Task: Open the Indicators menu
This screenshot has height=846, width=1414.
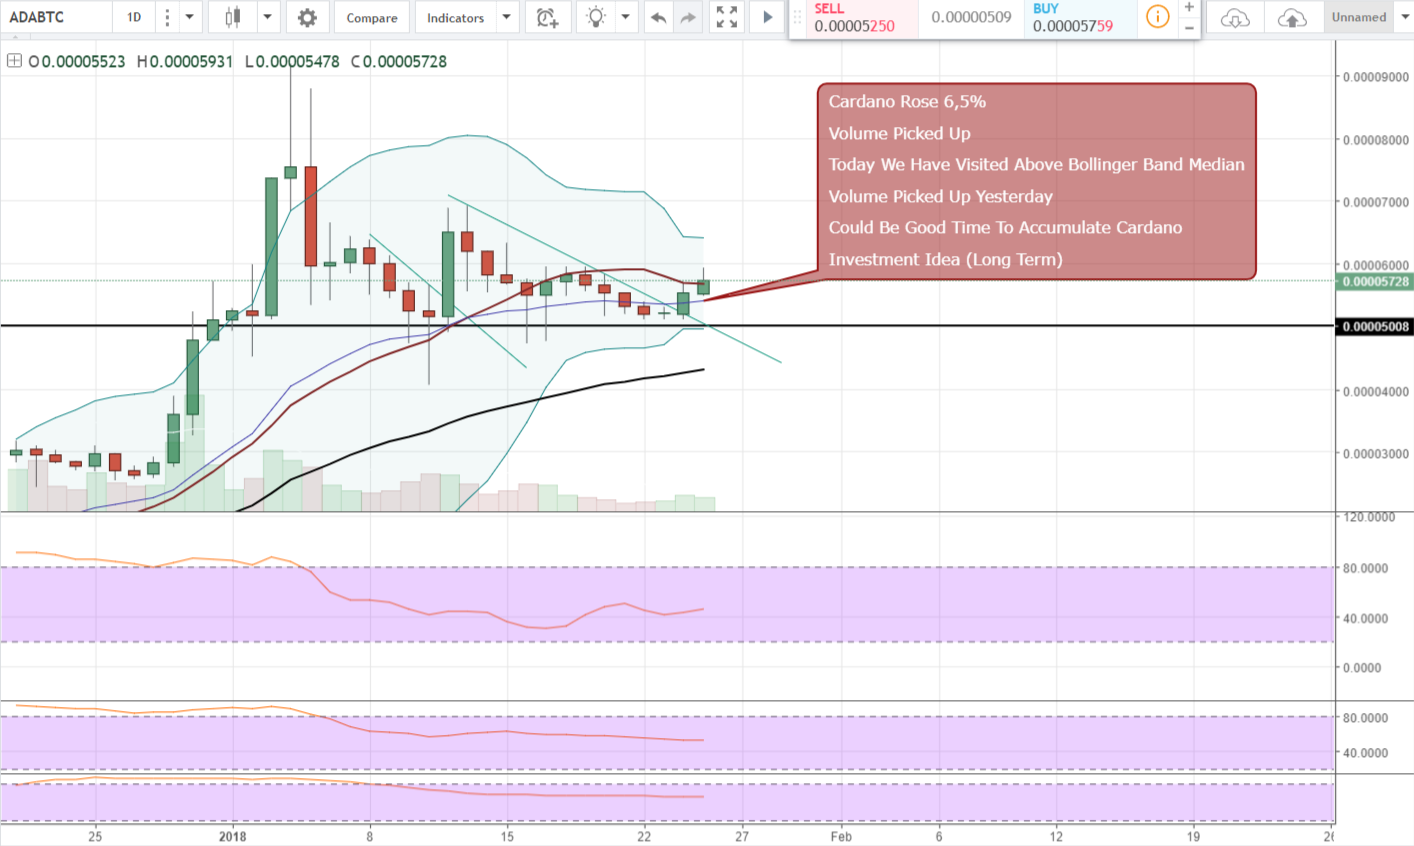Action: coord(455,17)
